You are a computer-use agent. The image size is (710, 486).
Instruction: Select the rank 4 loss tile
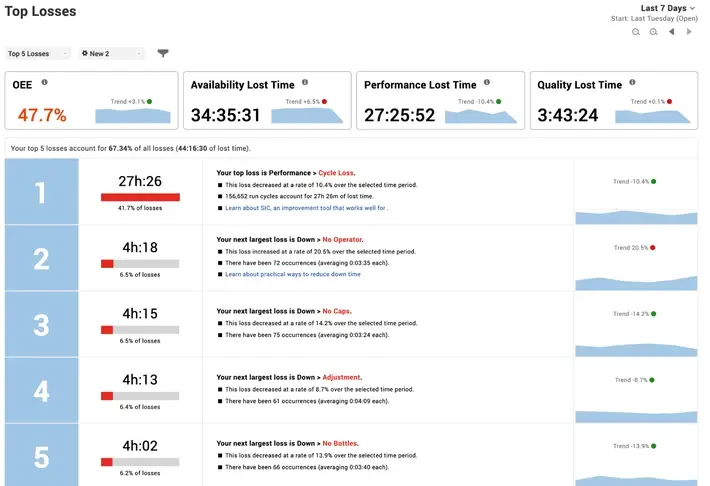pos(42,390)
